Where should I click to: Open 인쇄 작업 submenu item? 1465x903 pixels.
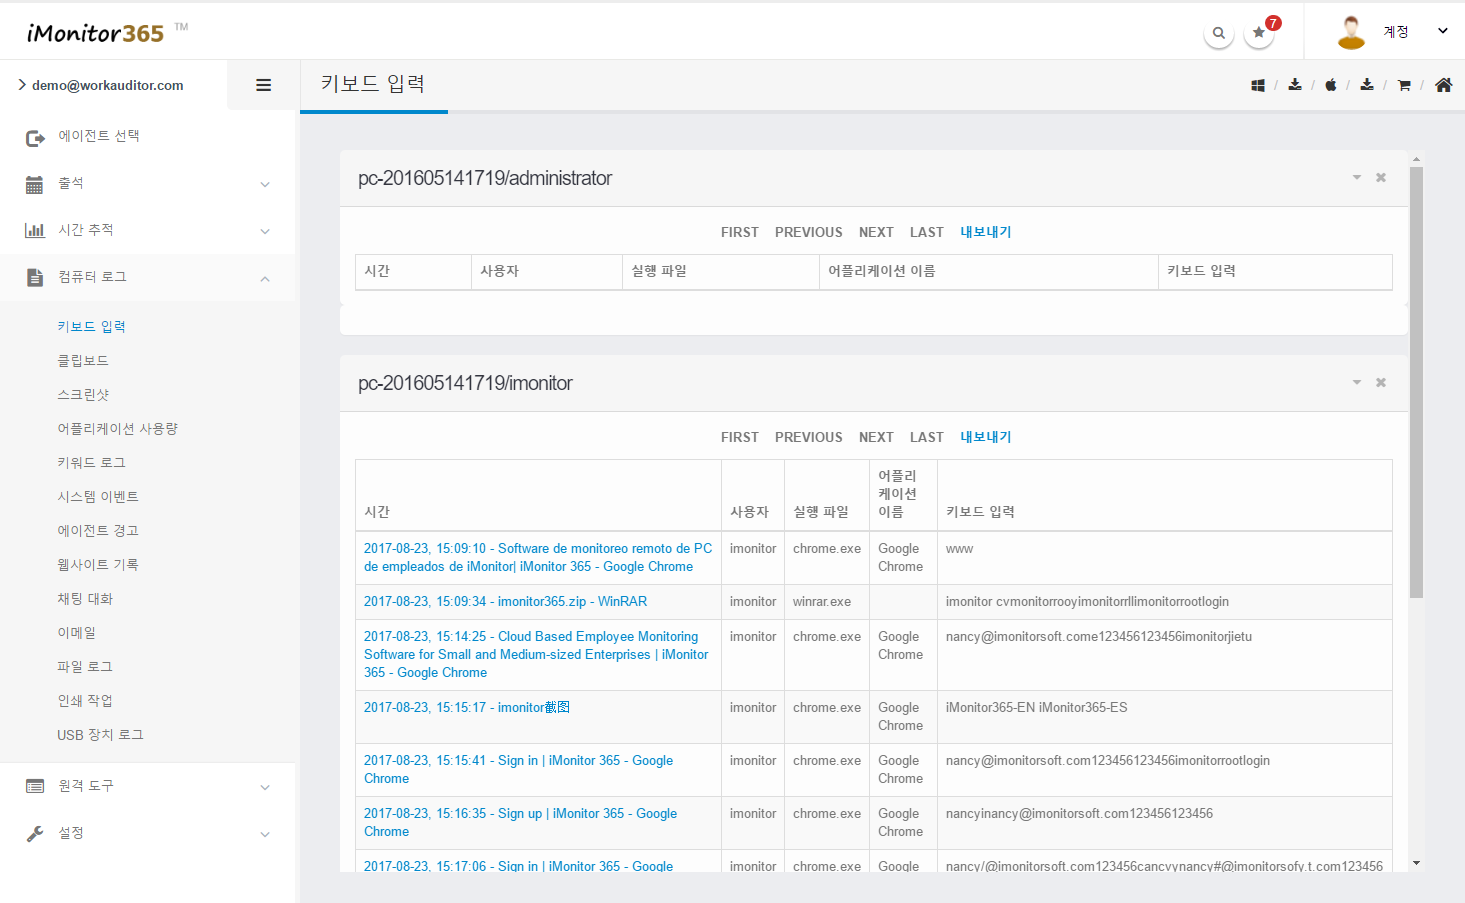coord(85,701)
